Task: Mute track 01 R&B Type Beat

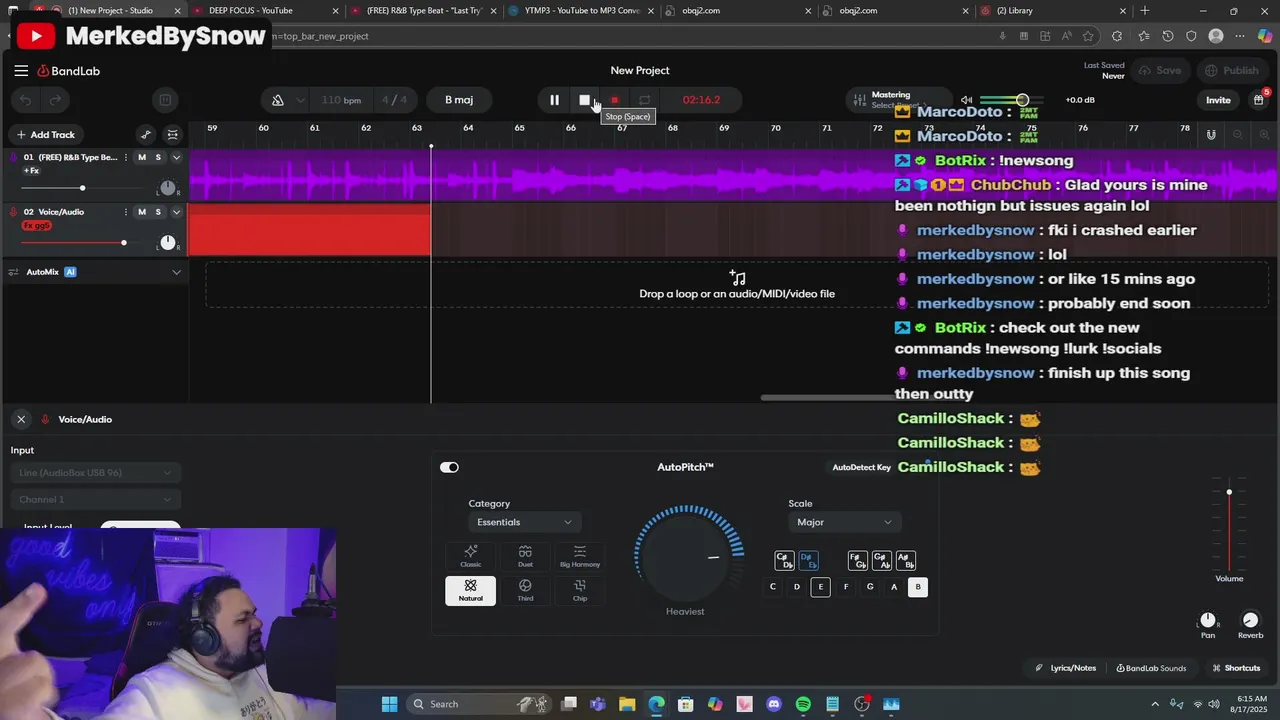Action: coord(142,157)
